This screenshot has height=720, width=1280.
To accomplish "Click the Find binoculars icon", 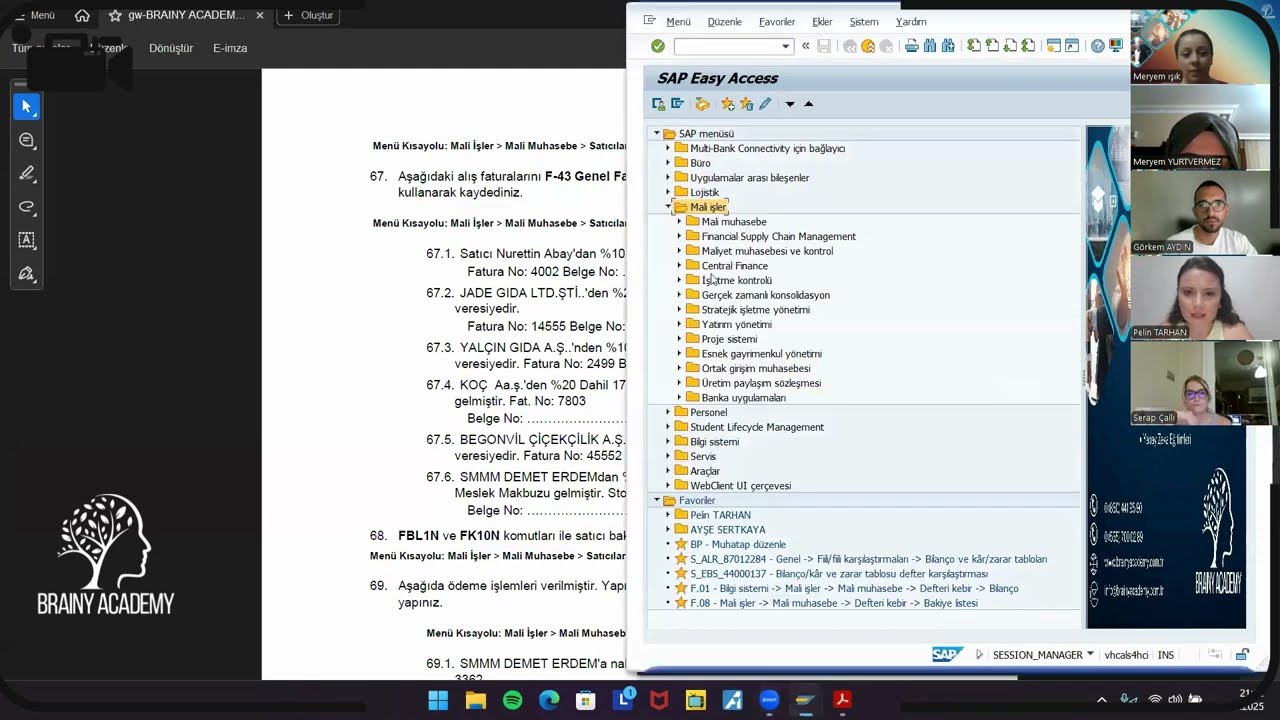I will click(x=929, y=46).
